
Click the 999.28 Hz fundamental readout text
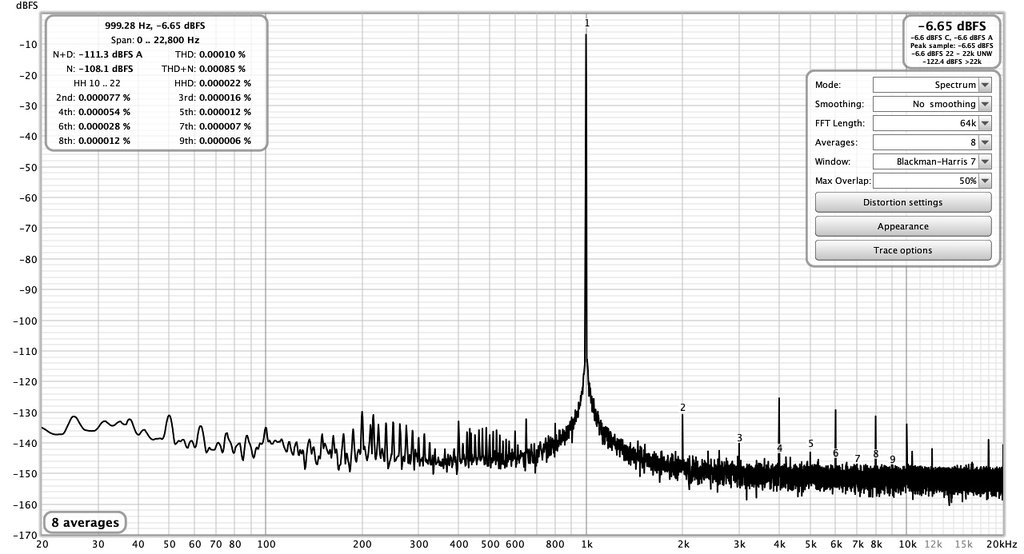click(x=155, y=25)
